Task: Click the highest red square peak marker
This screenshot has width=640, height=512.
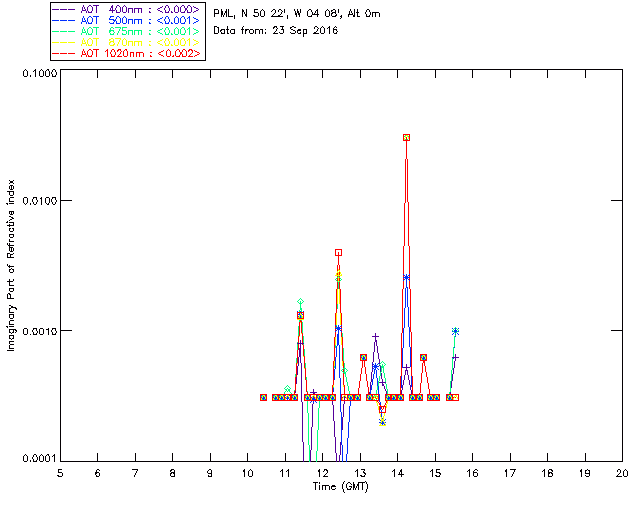Action: (407, 138)
